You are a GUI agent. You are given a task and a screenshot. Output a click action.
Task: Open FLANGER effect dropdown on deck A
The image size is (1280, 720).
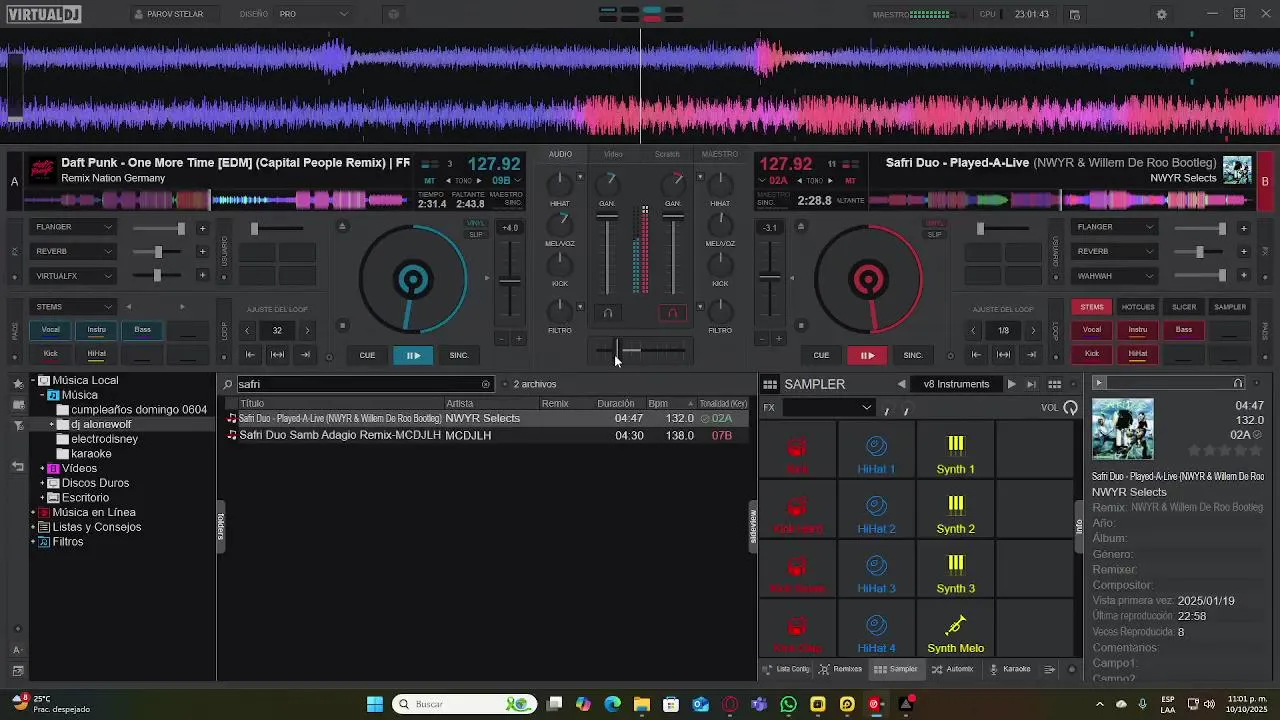point(74,227)
